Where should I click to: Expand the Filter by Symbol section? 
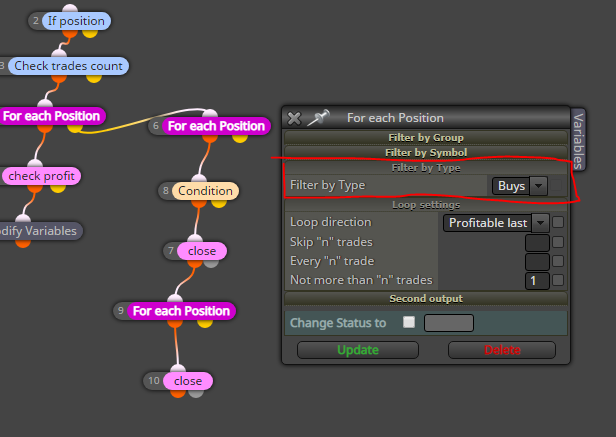(426, 152)
